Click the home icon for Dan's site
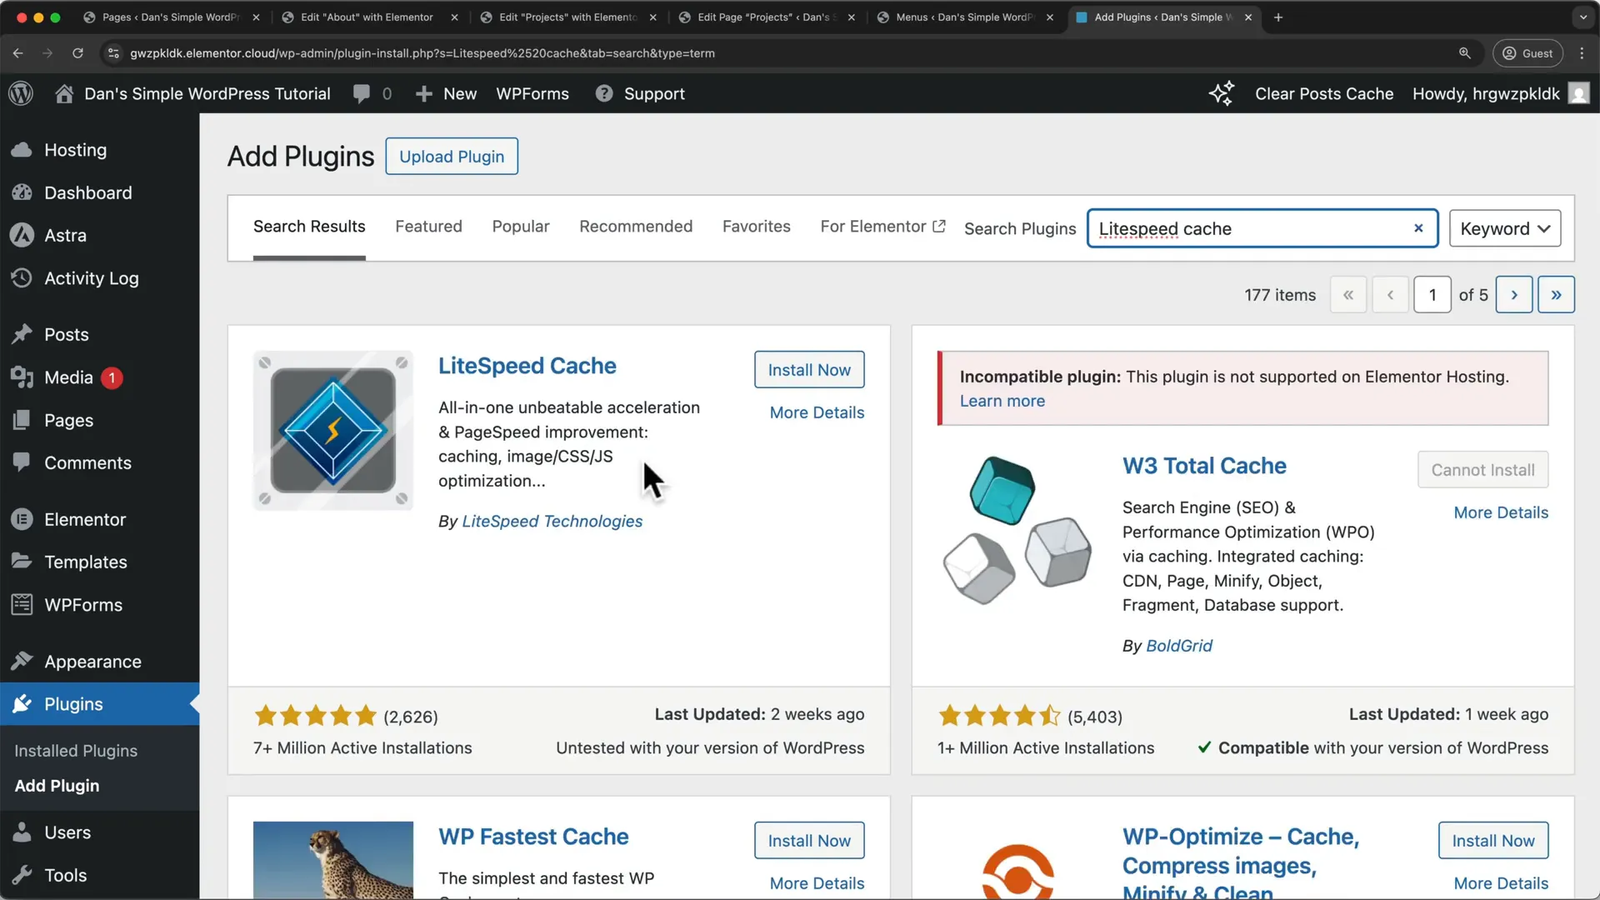The height and width of the screenshot is (900, 1600). [64, 93]
